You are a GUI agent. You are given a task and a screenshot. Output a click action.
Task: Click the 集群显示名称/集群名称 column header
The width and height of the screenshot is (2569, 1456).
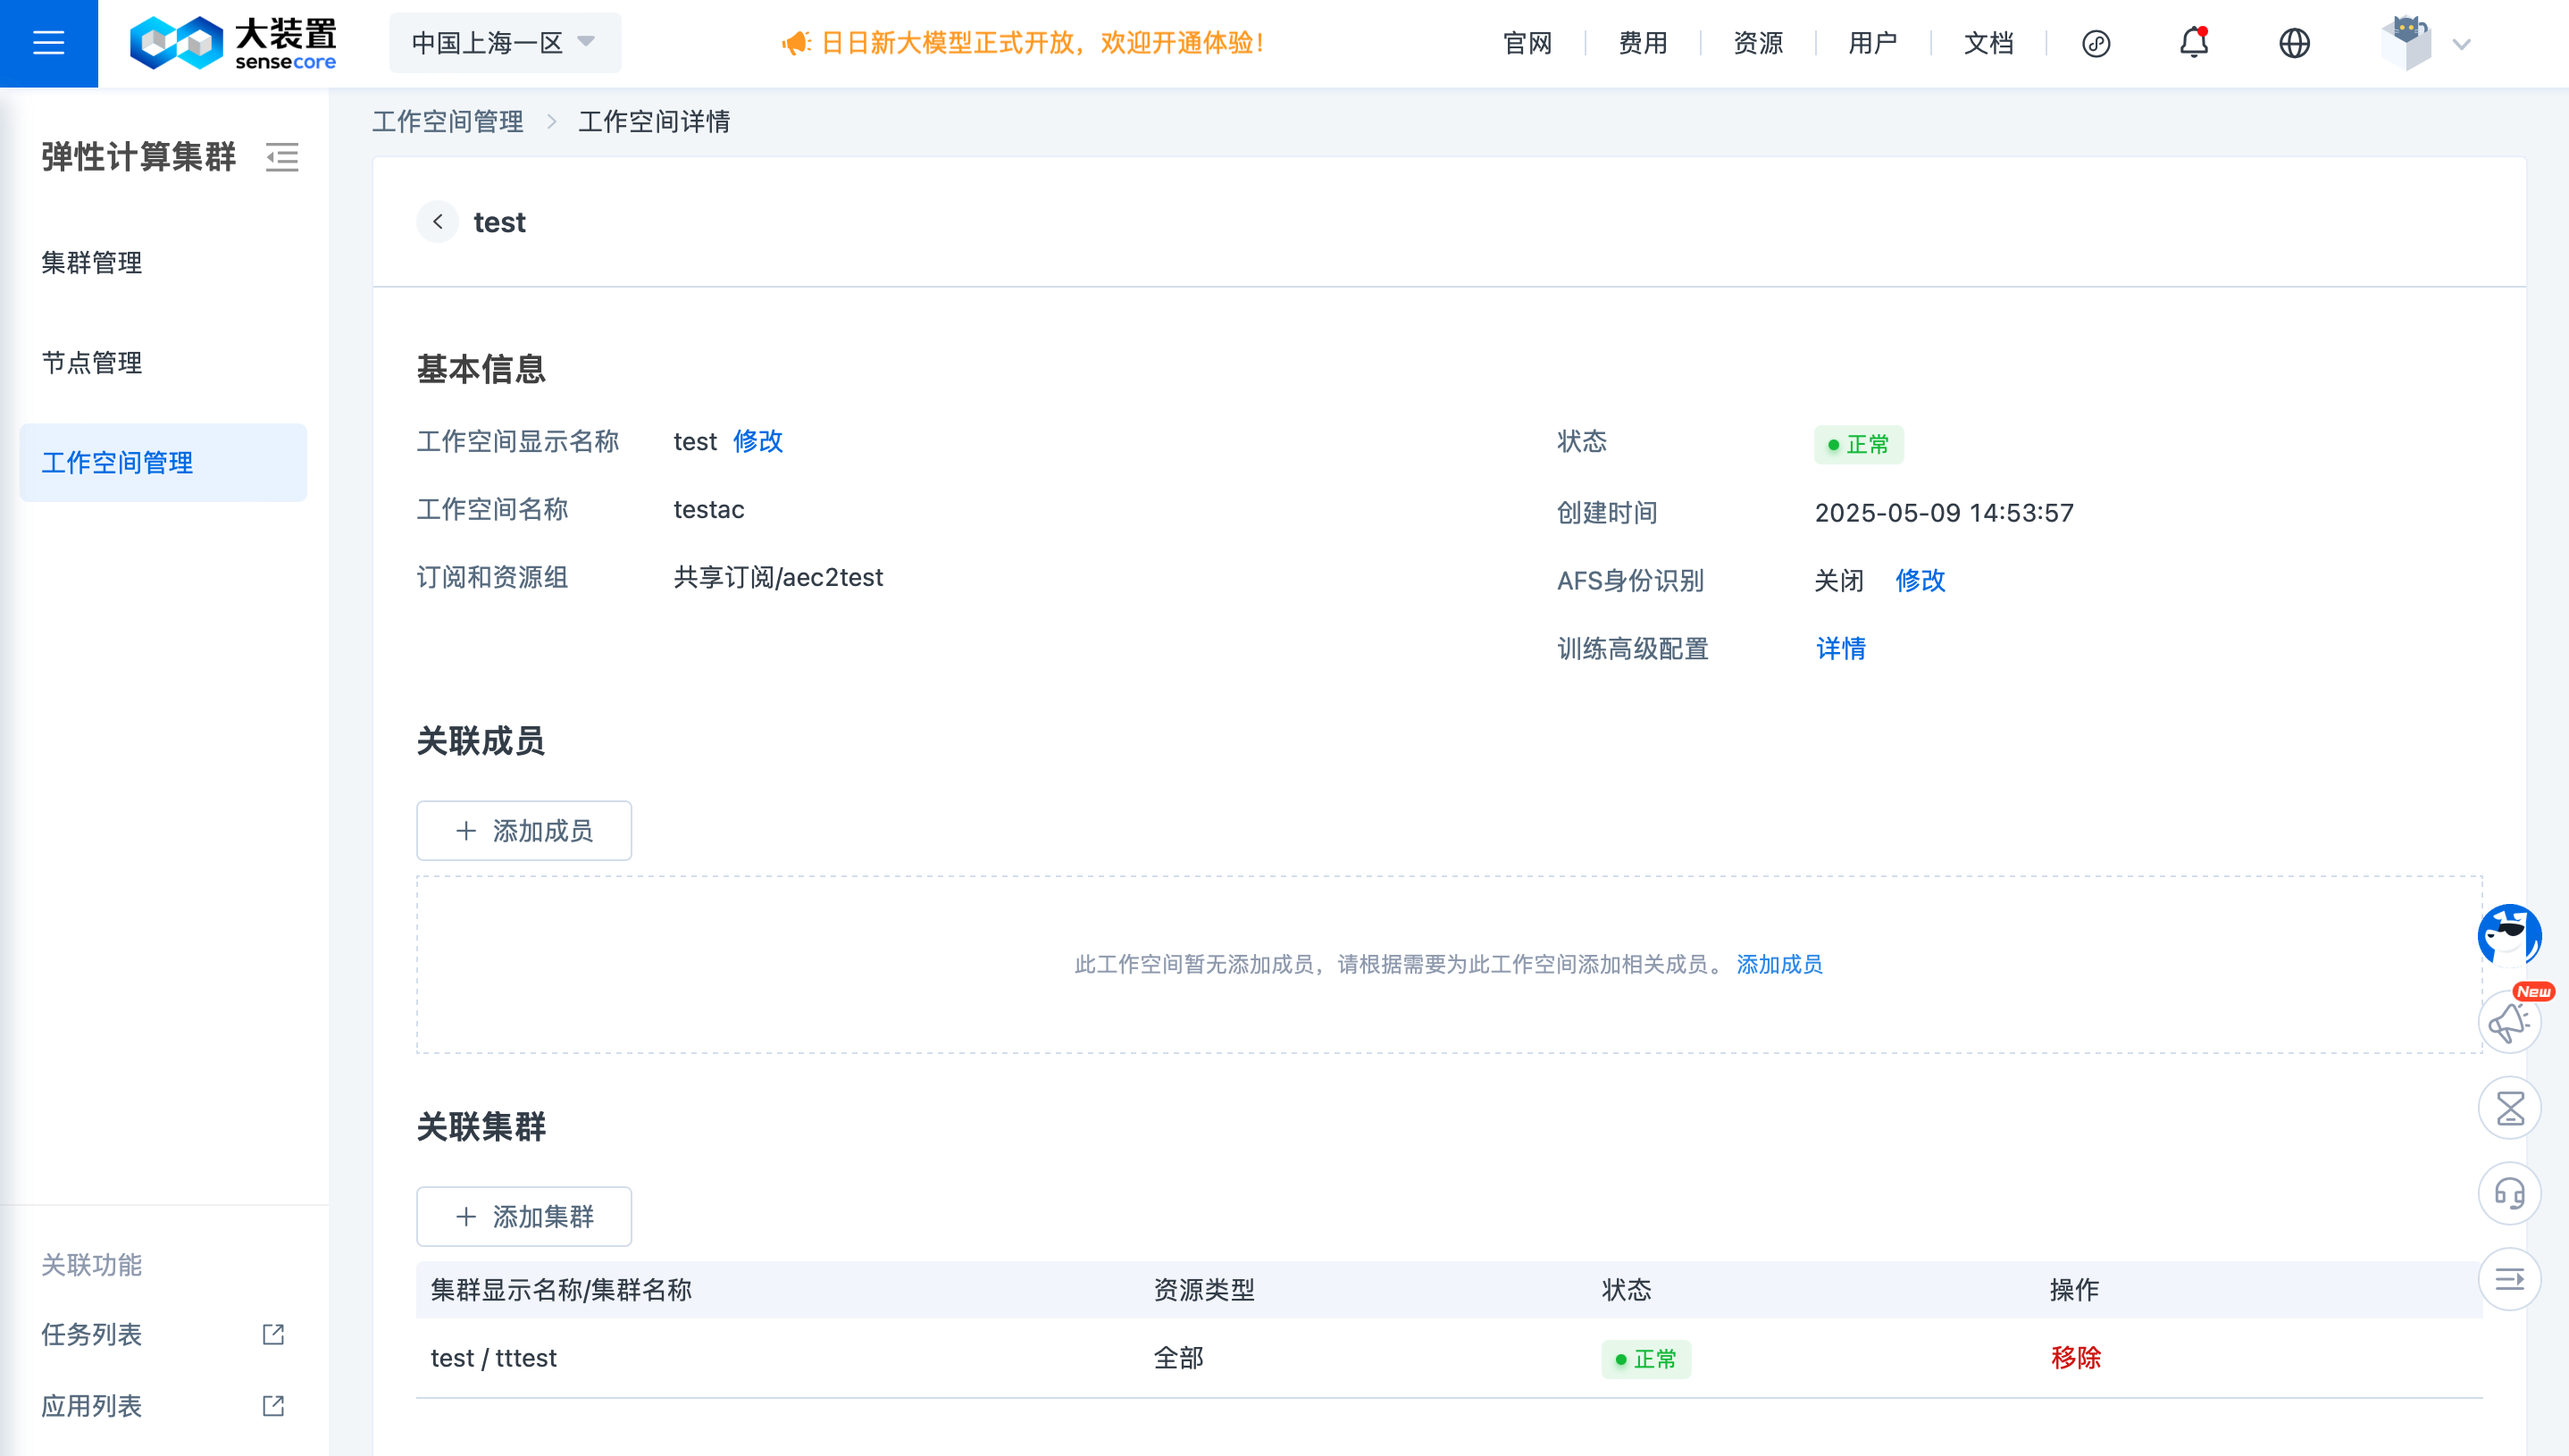561,1290
